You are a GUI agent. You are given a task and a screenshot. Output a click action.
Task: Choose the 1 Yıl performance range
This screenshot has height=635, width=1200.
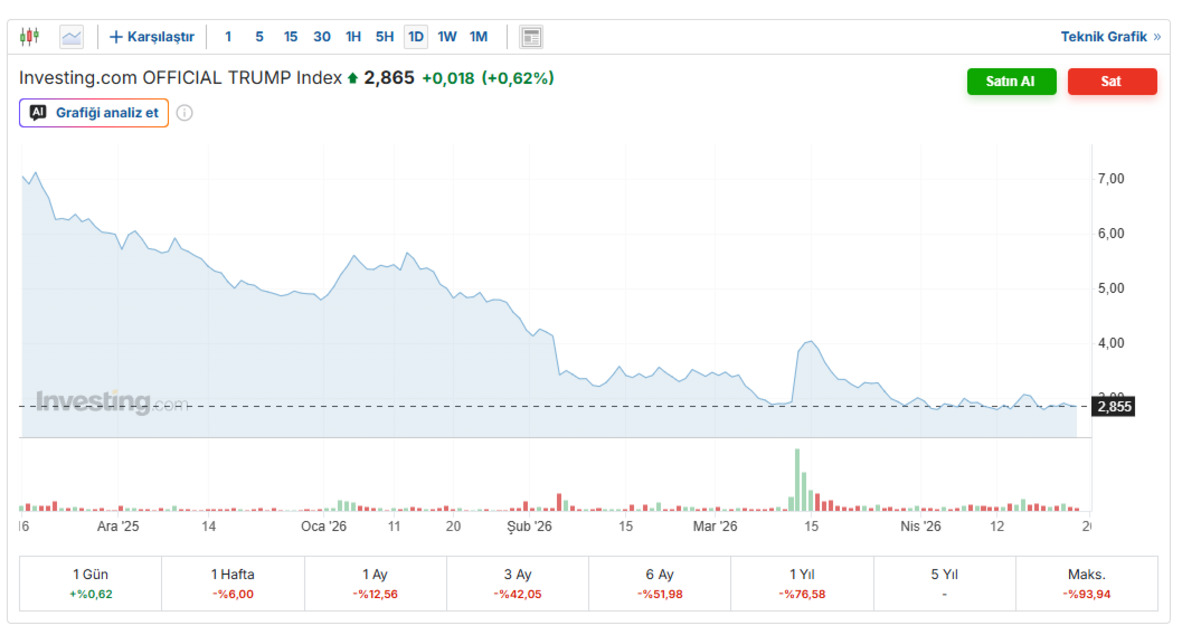[802, 584]
